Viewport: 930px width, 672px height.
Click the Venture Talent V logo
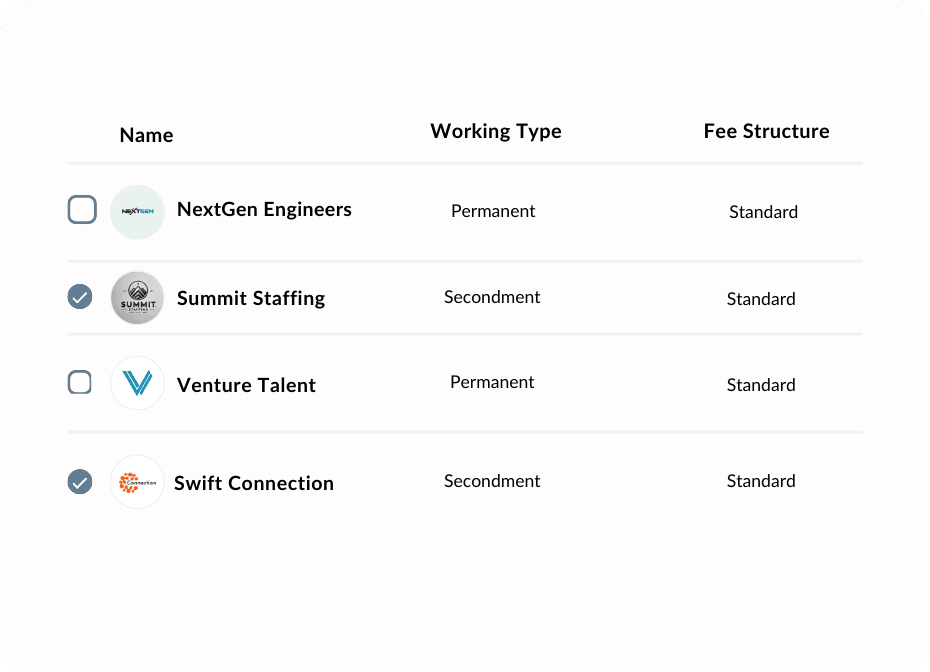pyautogui.click(x=137, y=383)
